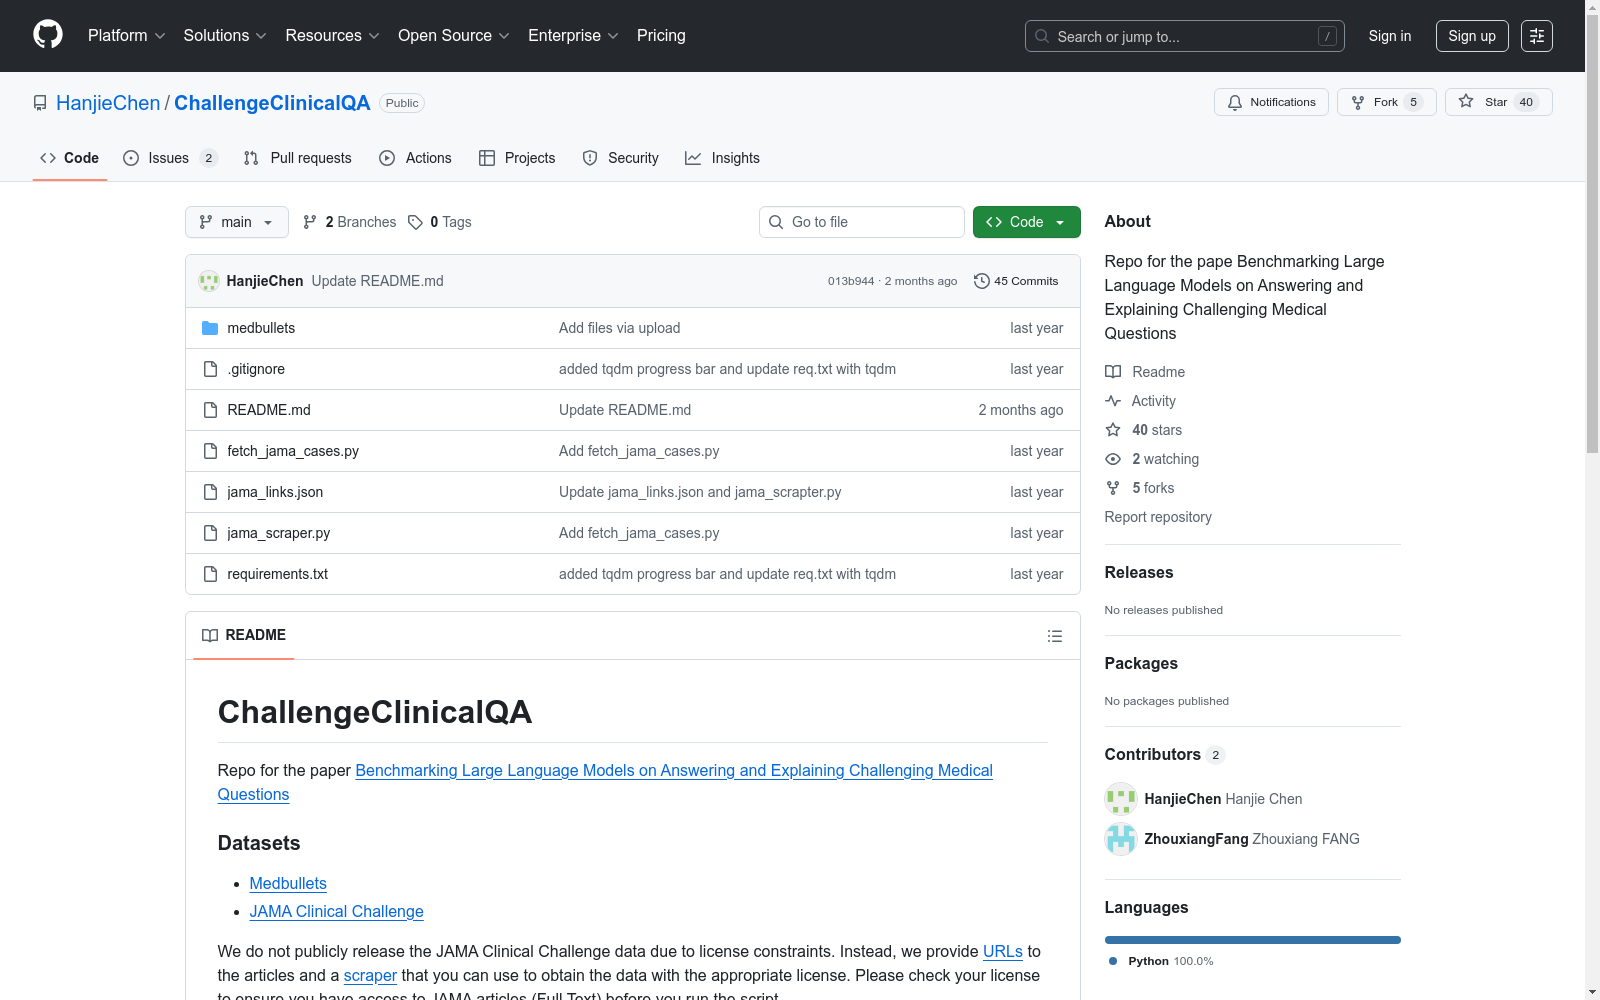
Task: Click the Fork button
Action: tap(1386, 102)
